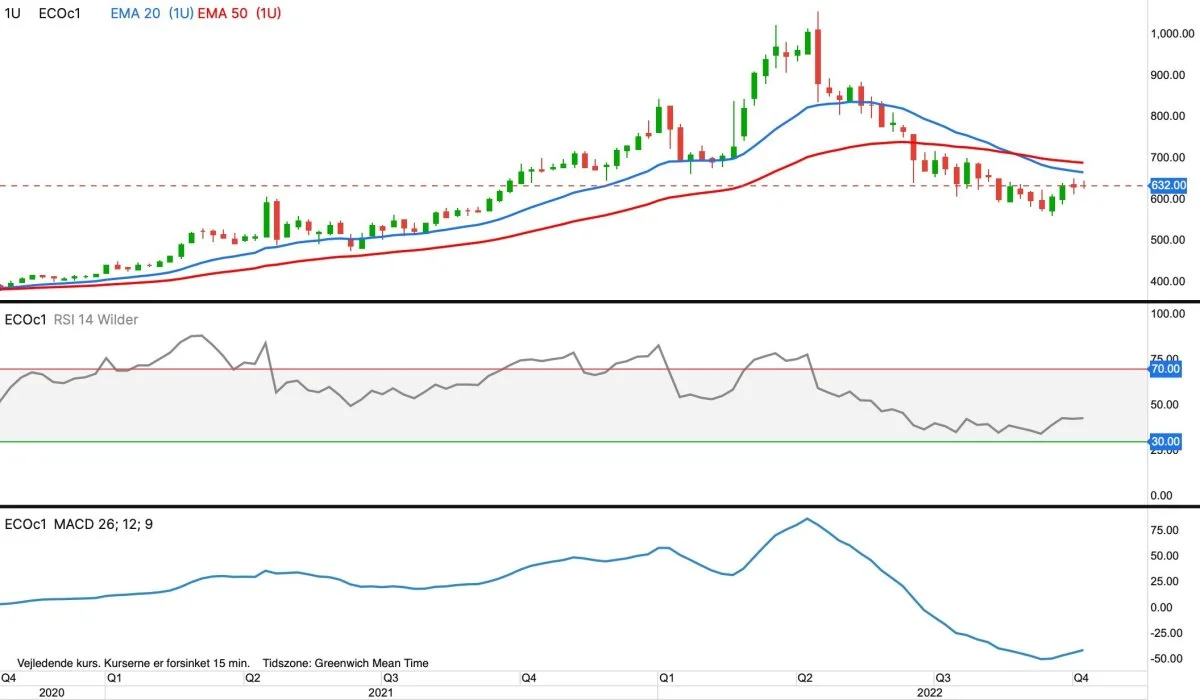
Task: Click the 632.00 current price tag
Action: [x=1168, y=185]
